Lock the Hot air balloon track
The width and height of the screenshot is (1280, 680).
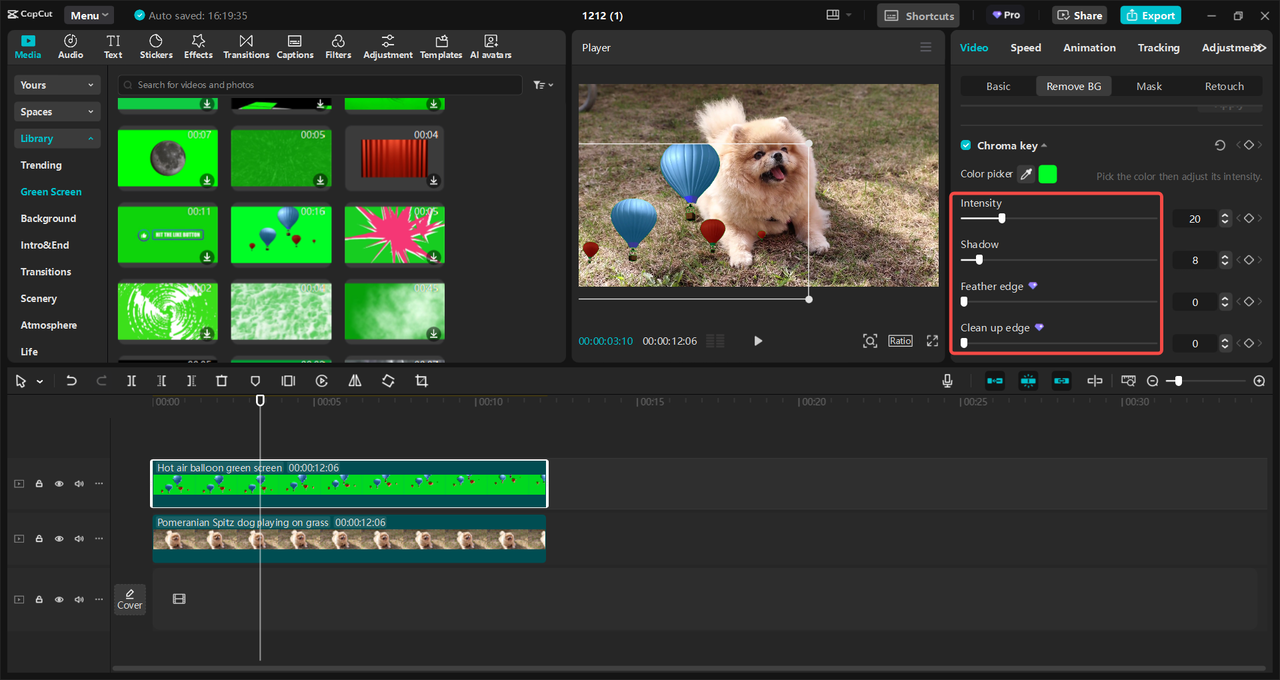(x=39, y=484)
